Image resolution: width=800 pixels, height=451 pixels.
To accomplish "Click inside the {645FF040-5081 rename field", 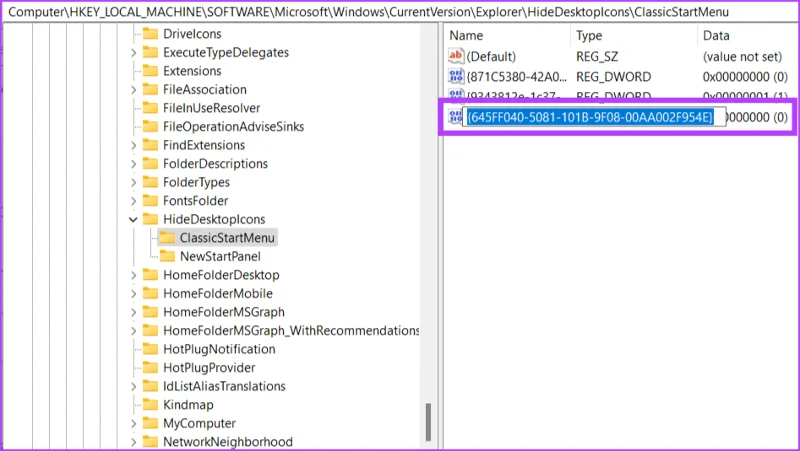I will 594,117.
